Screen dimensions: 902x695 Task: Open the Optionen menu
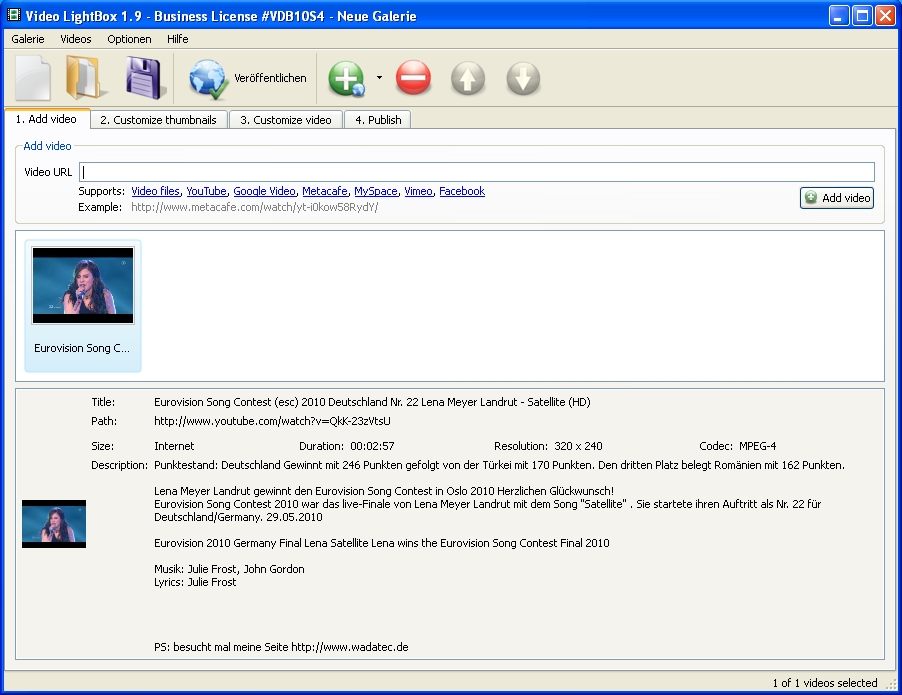click(x=129, y=39)
